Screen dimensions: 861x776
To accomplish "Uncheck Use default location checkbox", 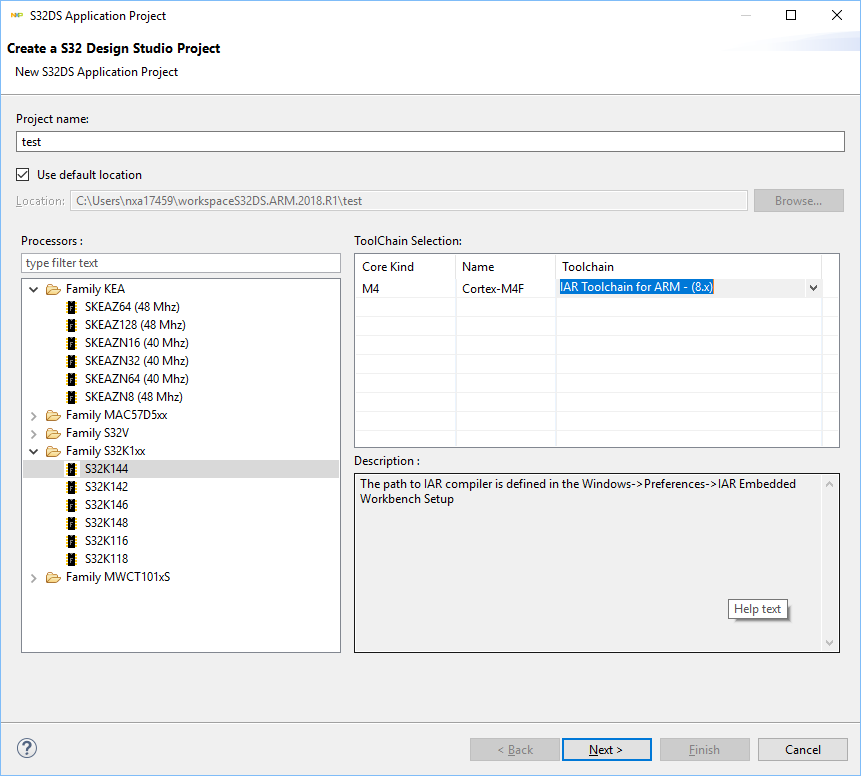I will (23, 175).
